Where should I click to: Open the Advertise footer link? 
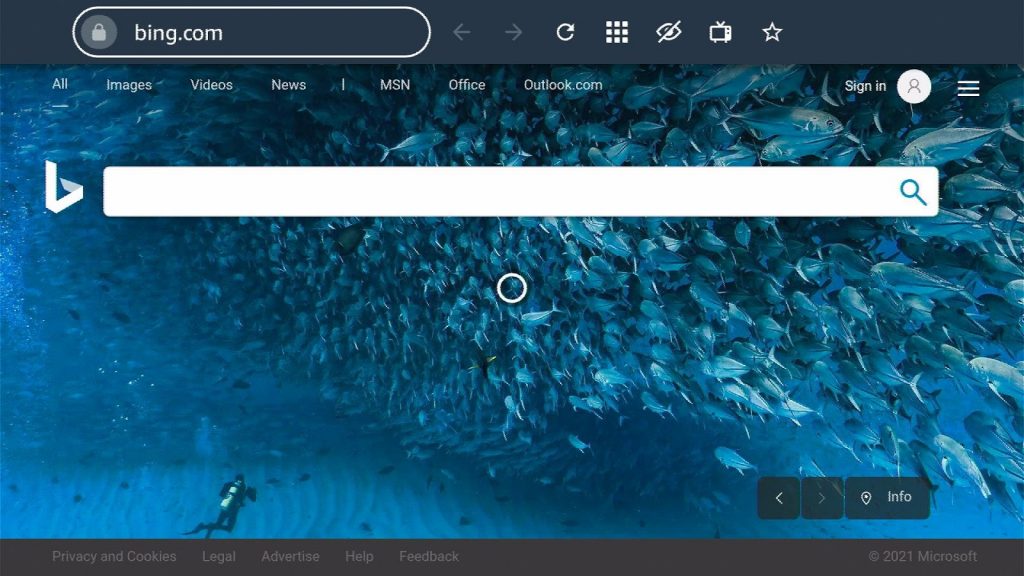291,556
